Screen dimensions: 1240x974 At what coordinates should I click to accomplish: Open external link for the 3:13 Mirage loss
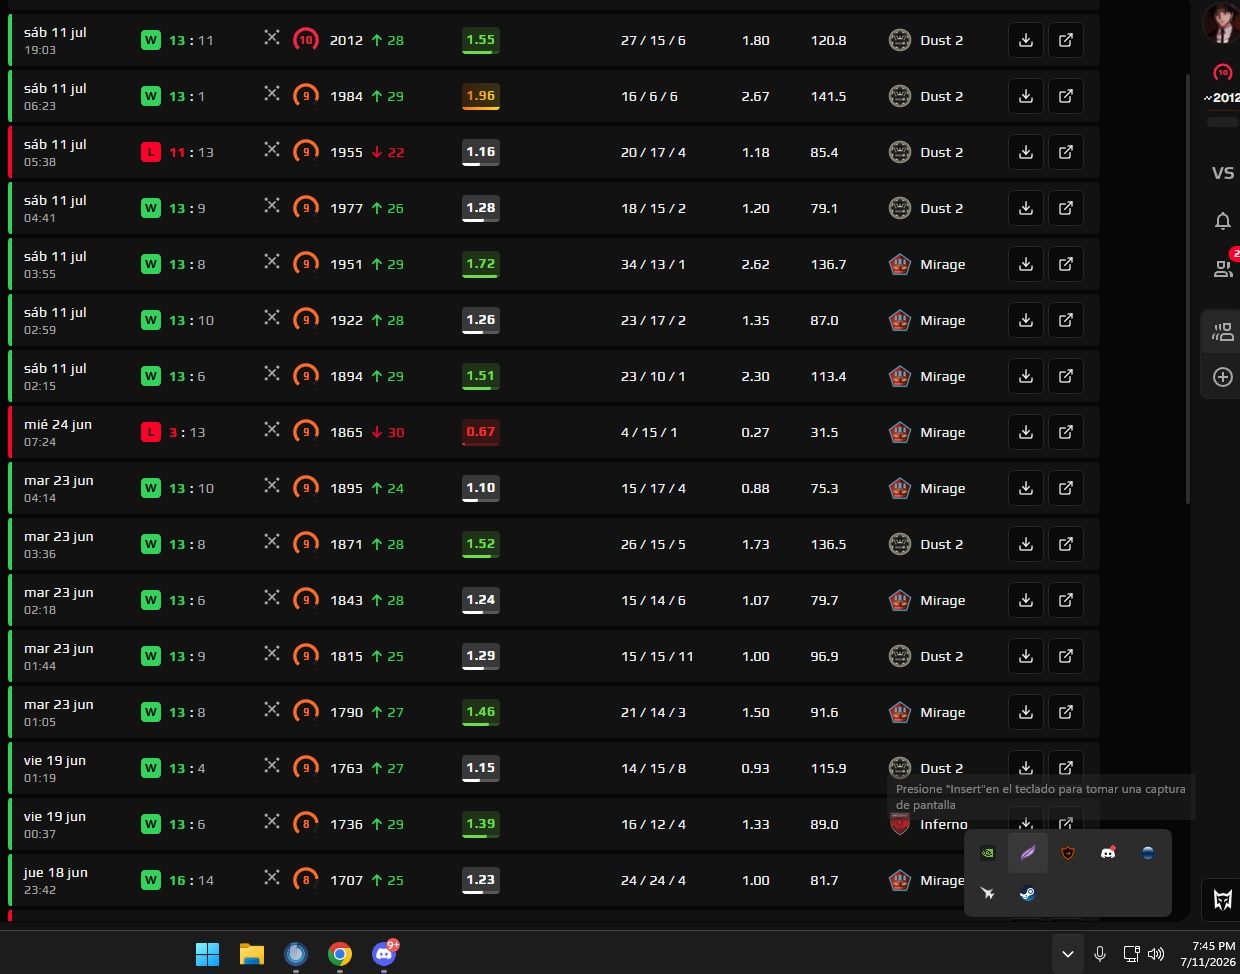pos(1066,432)
